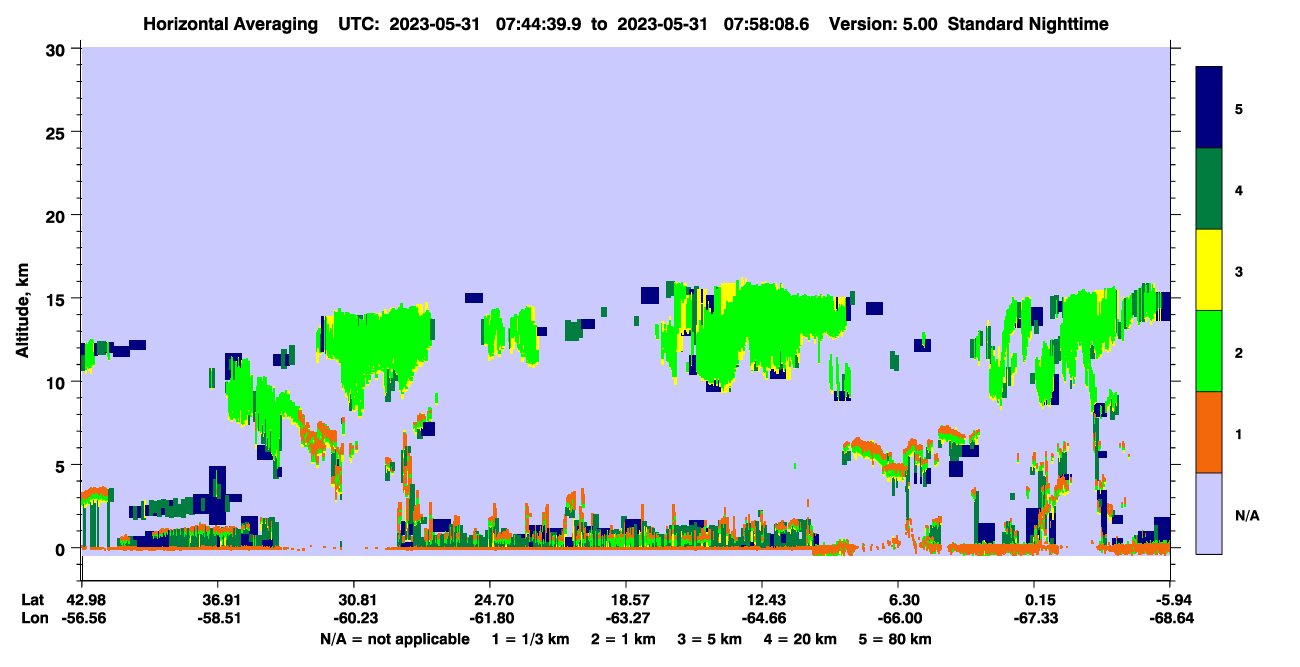Click the 'Version: 5.00' text

click(x=883, y=24)
